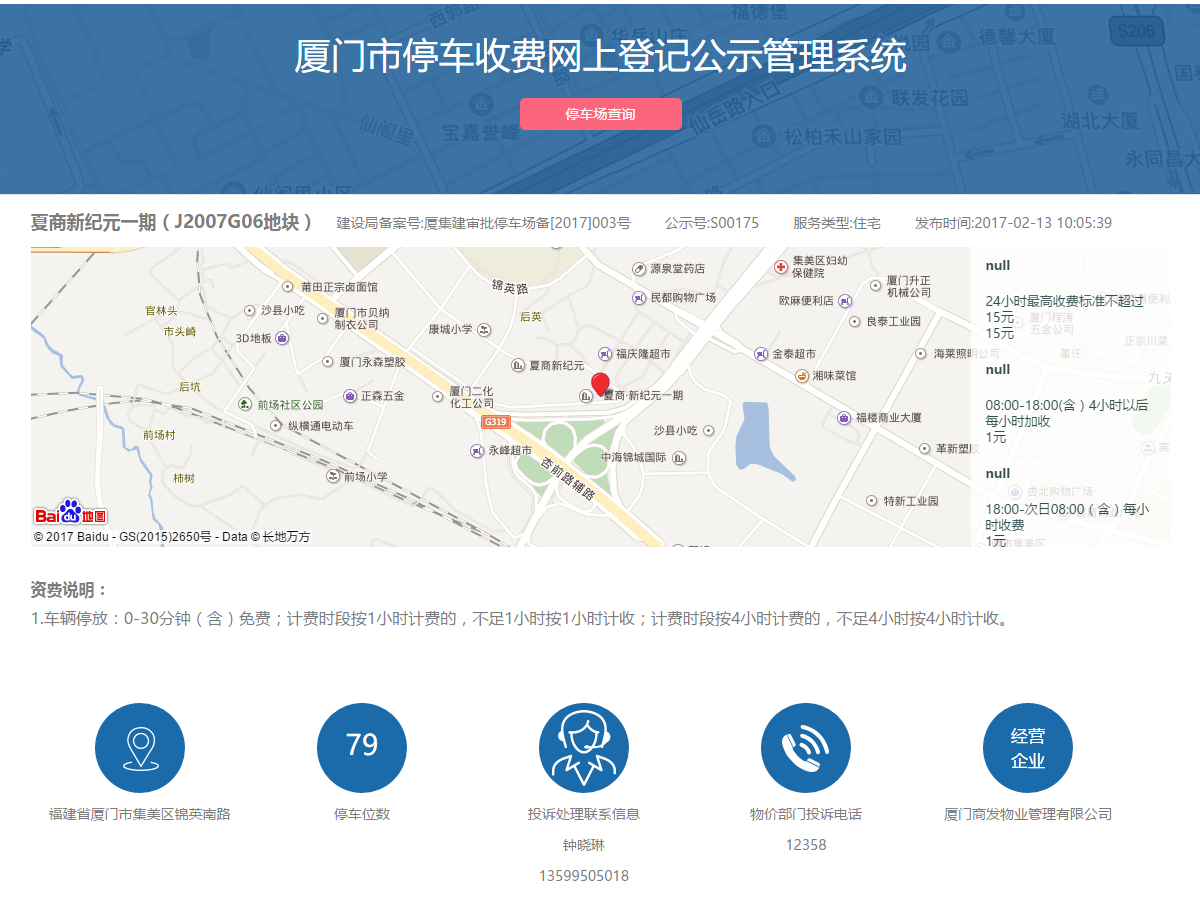Click address 福建省厦门市集美区锦英南路
The image size is (1200, 900).
(x=140, y=814)
